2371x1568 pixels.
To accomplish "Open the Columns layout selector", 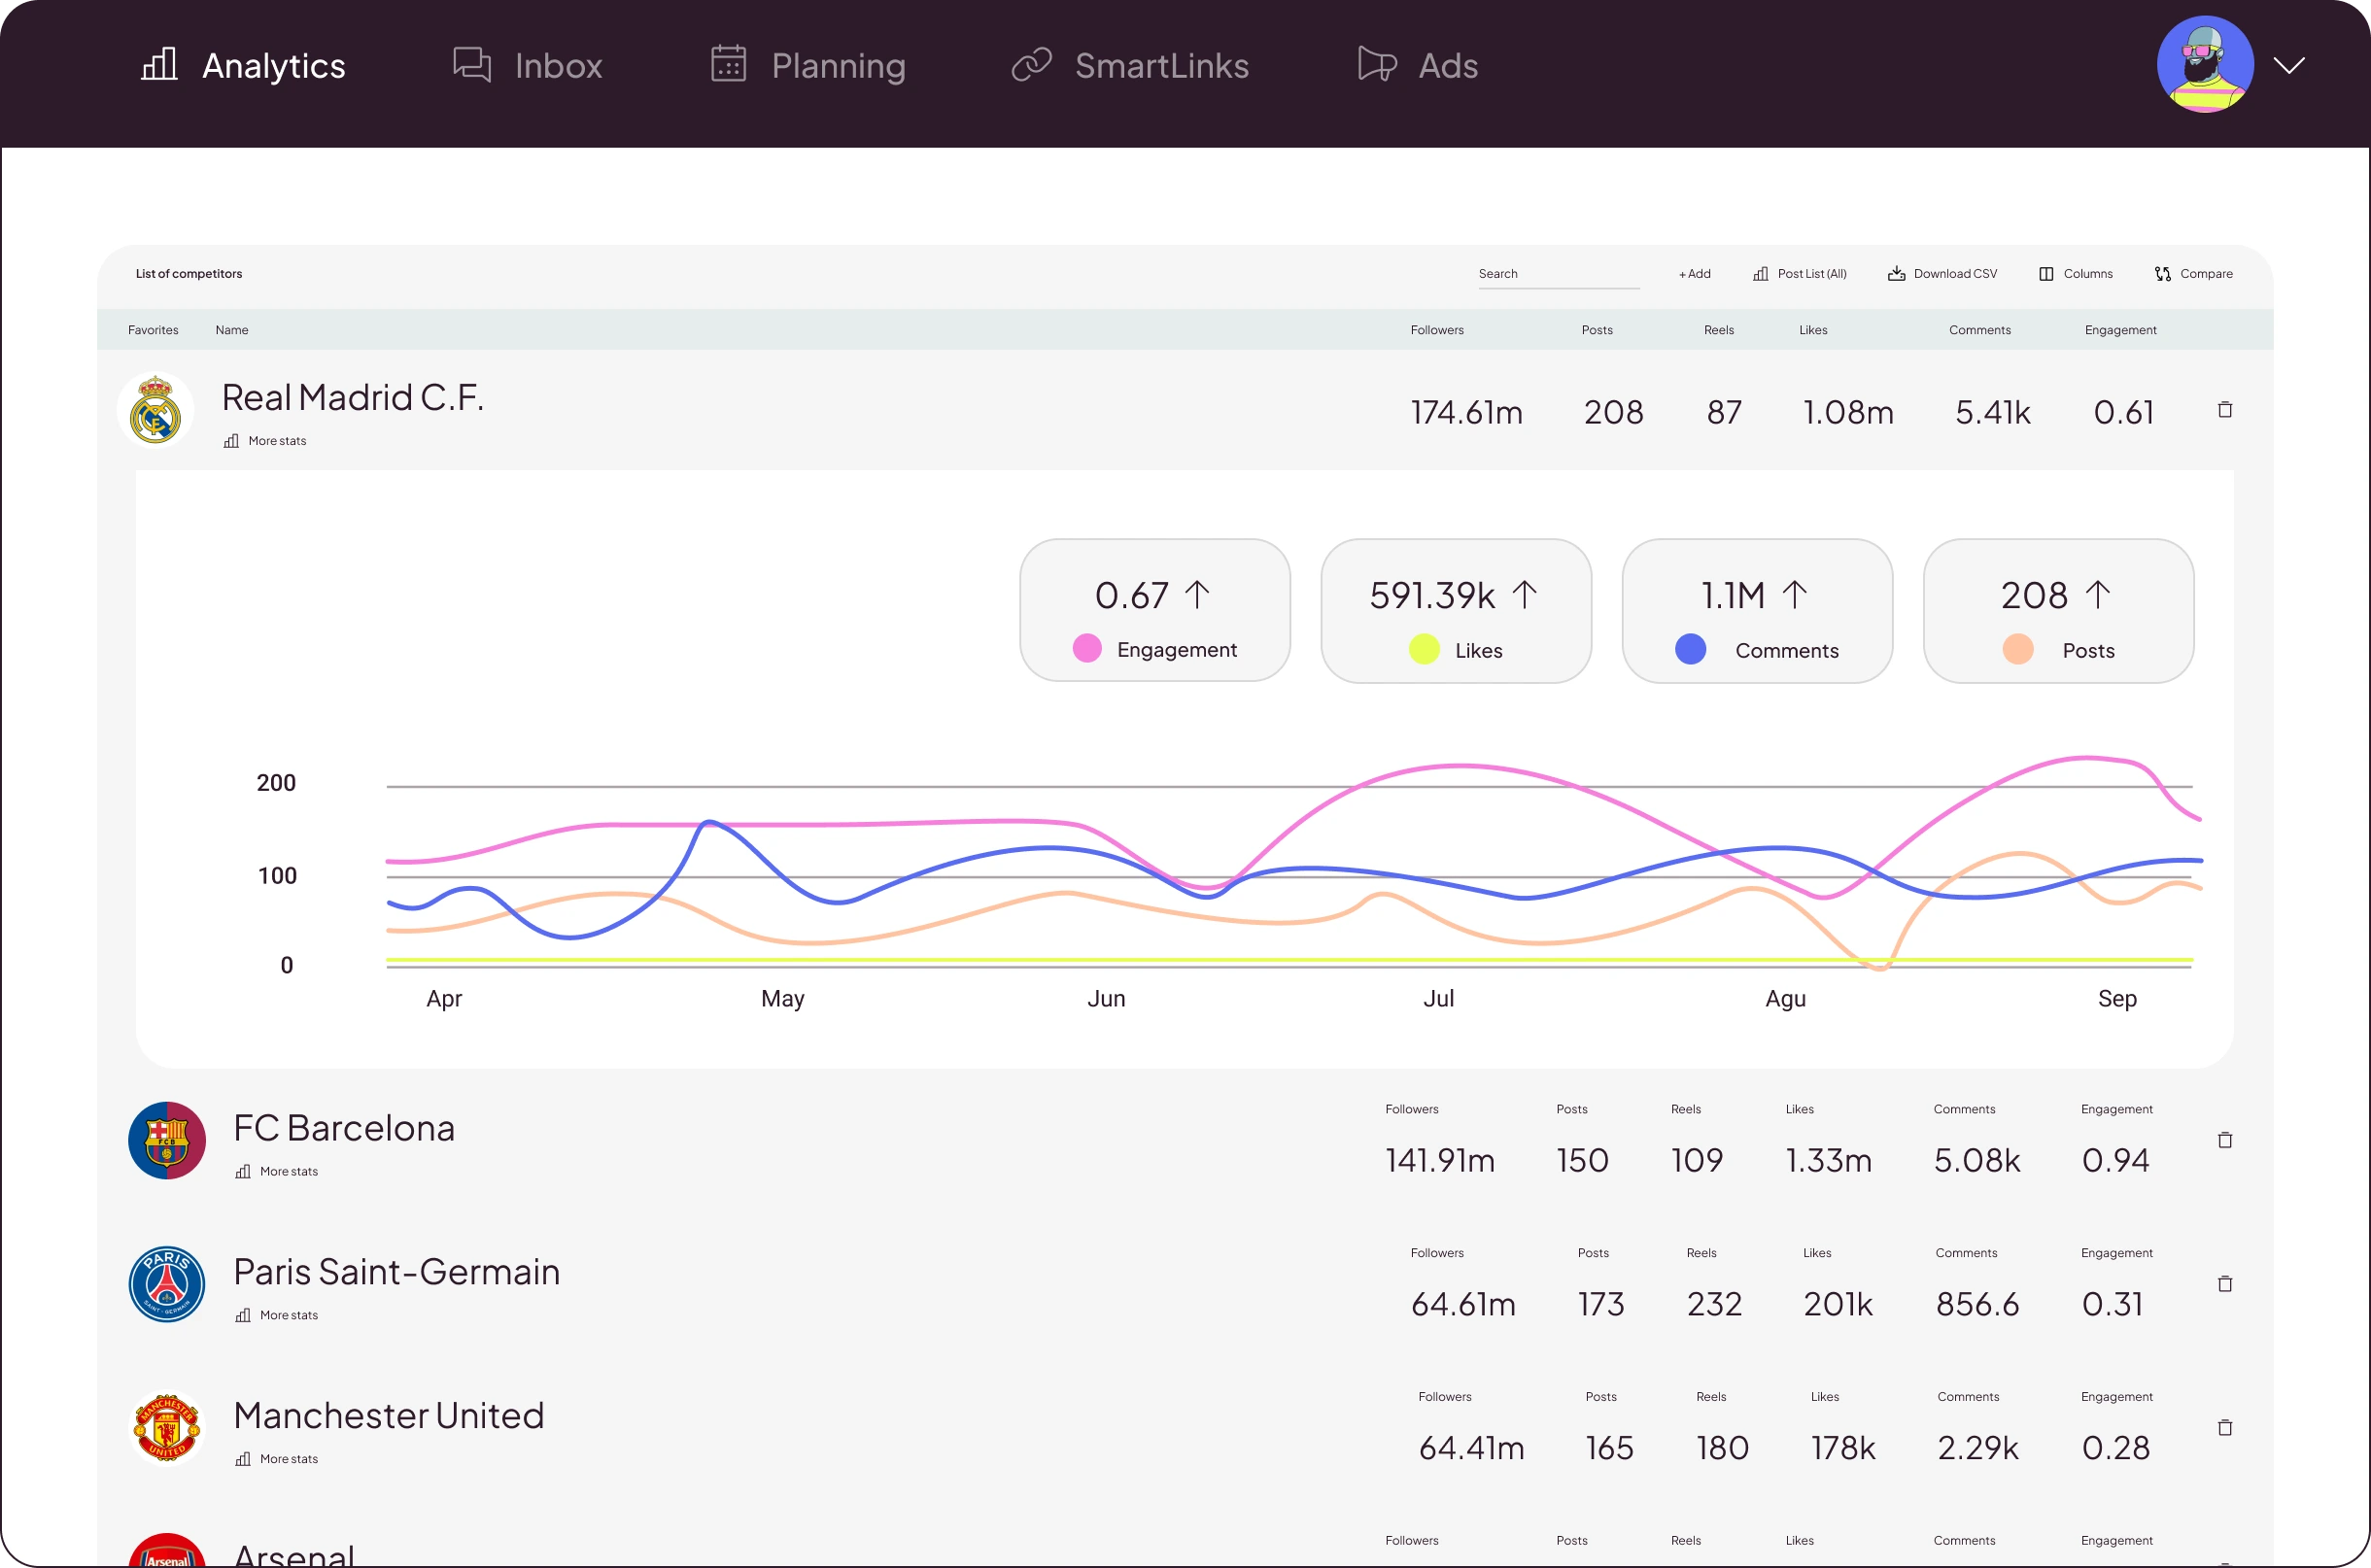I will click(2046, 274).
